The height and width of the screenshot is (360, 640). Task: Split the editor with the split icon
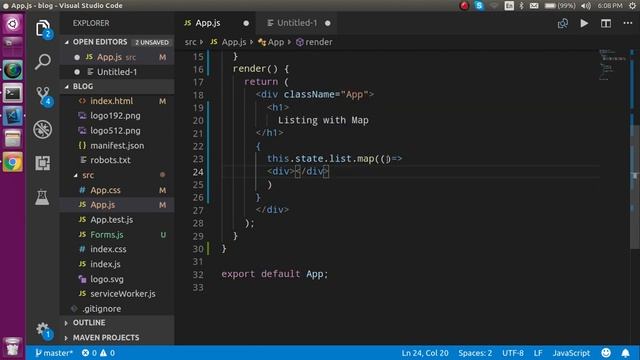(606, 23)
